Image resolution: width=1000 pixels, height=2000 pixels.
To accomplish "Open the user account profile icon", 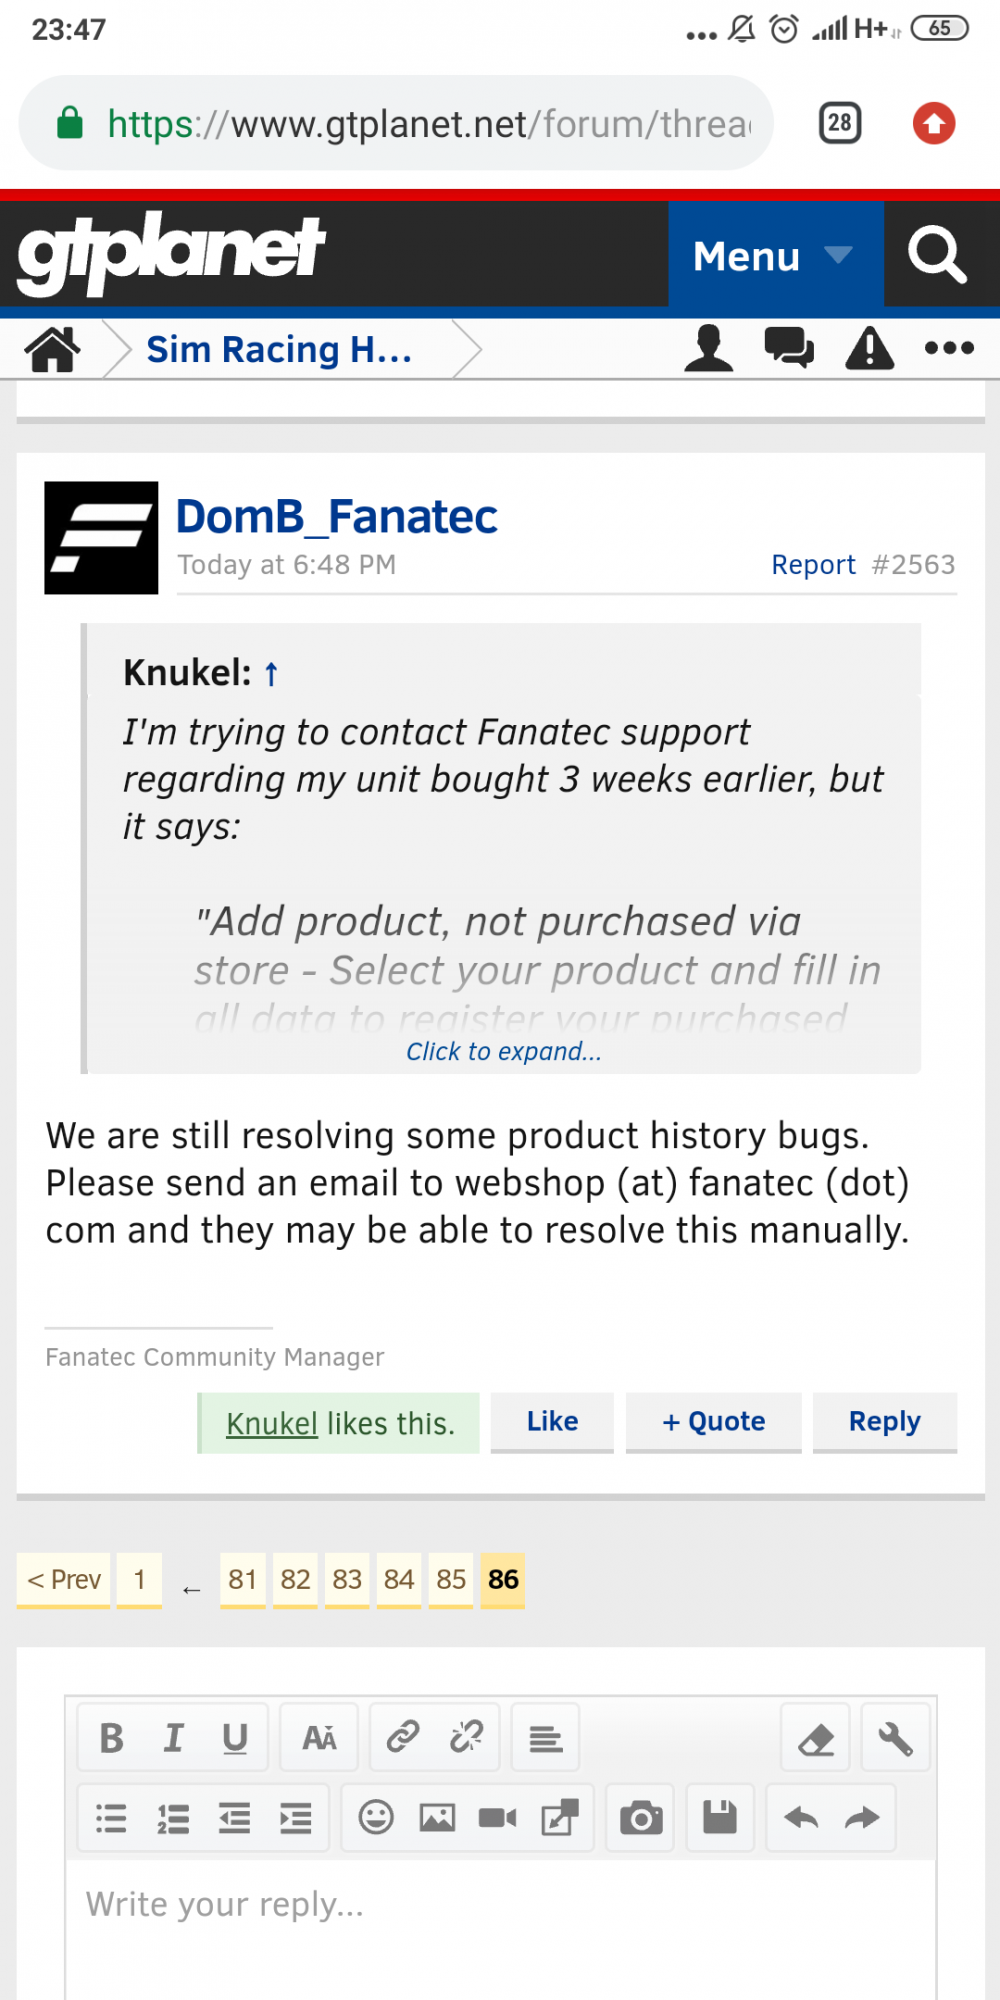I will click(x=709, y=349).
